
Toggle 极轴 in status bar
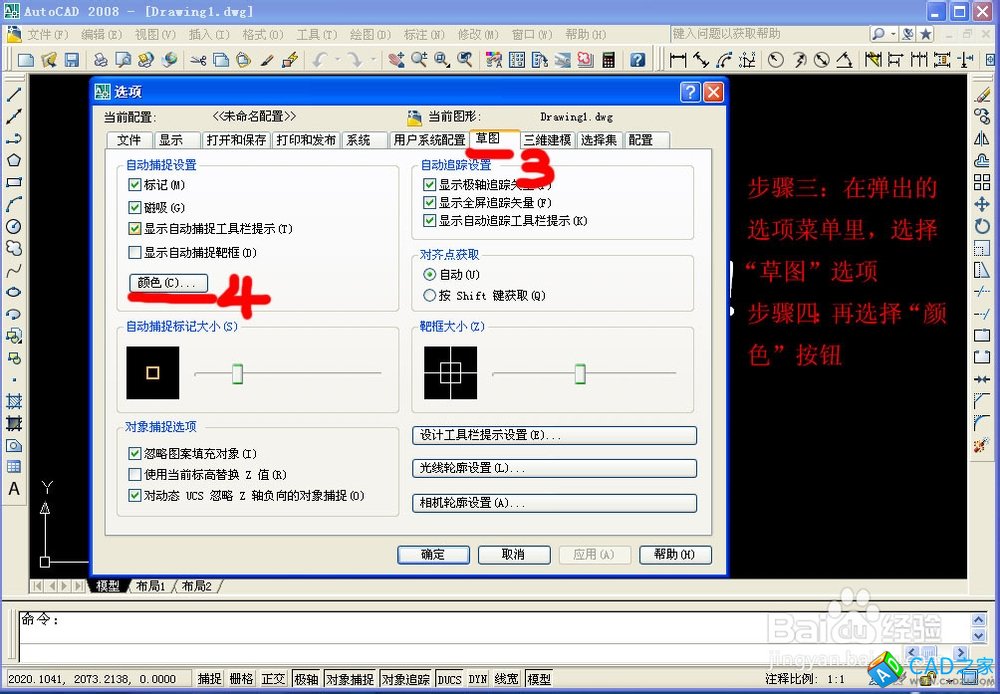coord(306,679)
